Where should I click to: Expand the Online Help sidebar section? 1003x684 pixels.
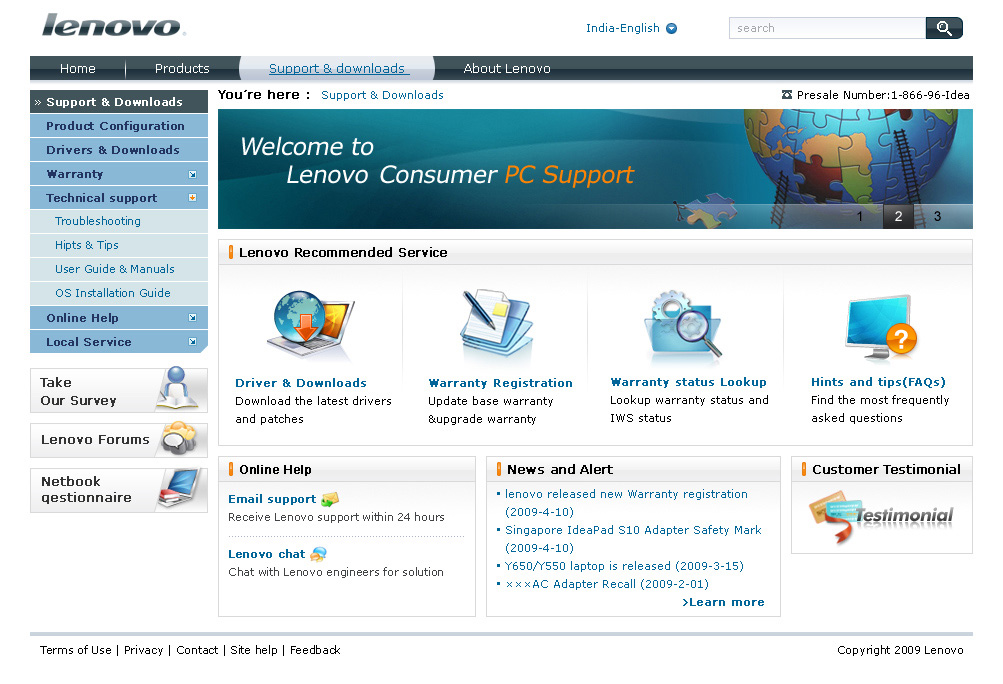tap(192, 318)
